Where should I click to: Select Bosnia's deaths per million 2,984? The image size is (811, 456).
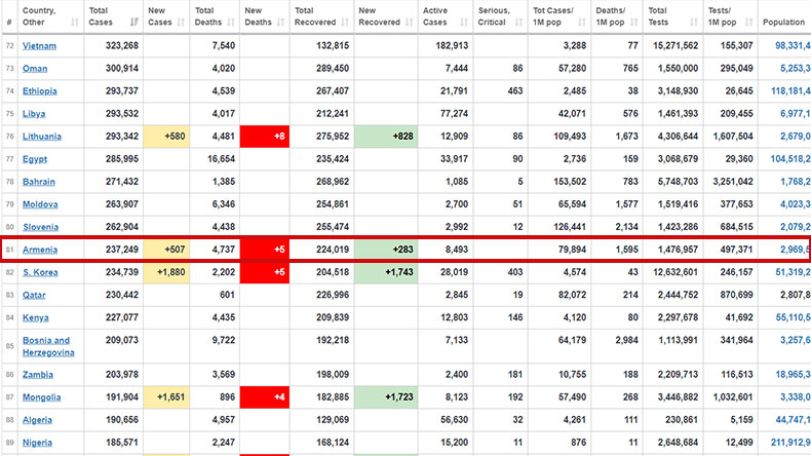627,340
